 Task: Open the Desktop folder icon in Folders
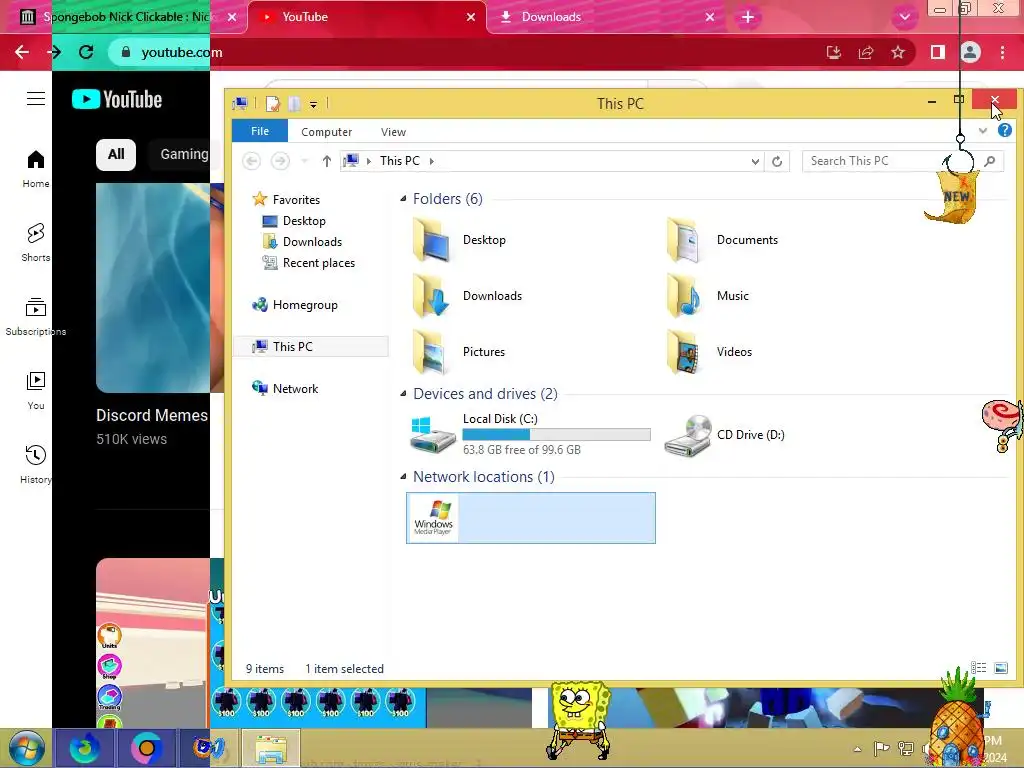pyautogui.click(x=432, y=240)
